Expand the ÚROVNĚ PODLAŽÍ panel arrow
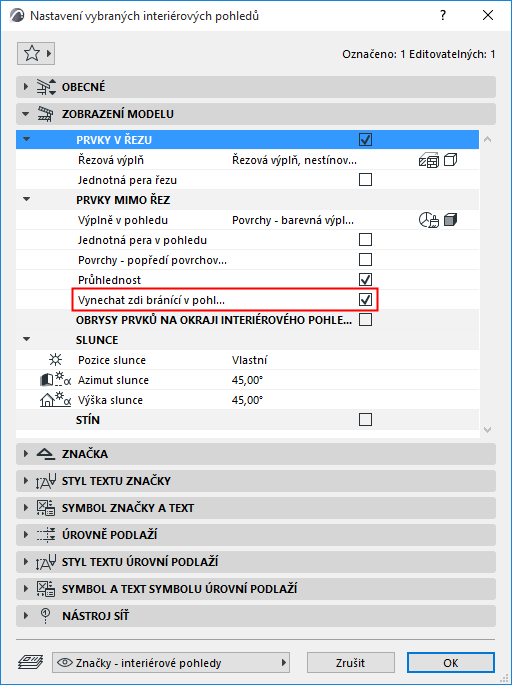The height and width of the screenshot is (685, 512). [x=25, y=535]
